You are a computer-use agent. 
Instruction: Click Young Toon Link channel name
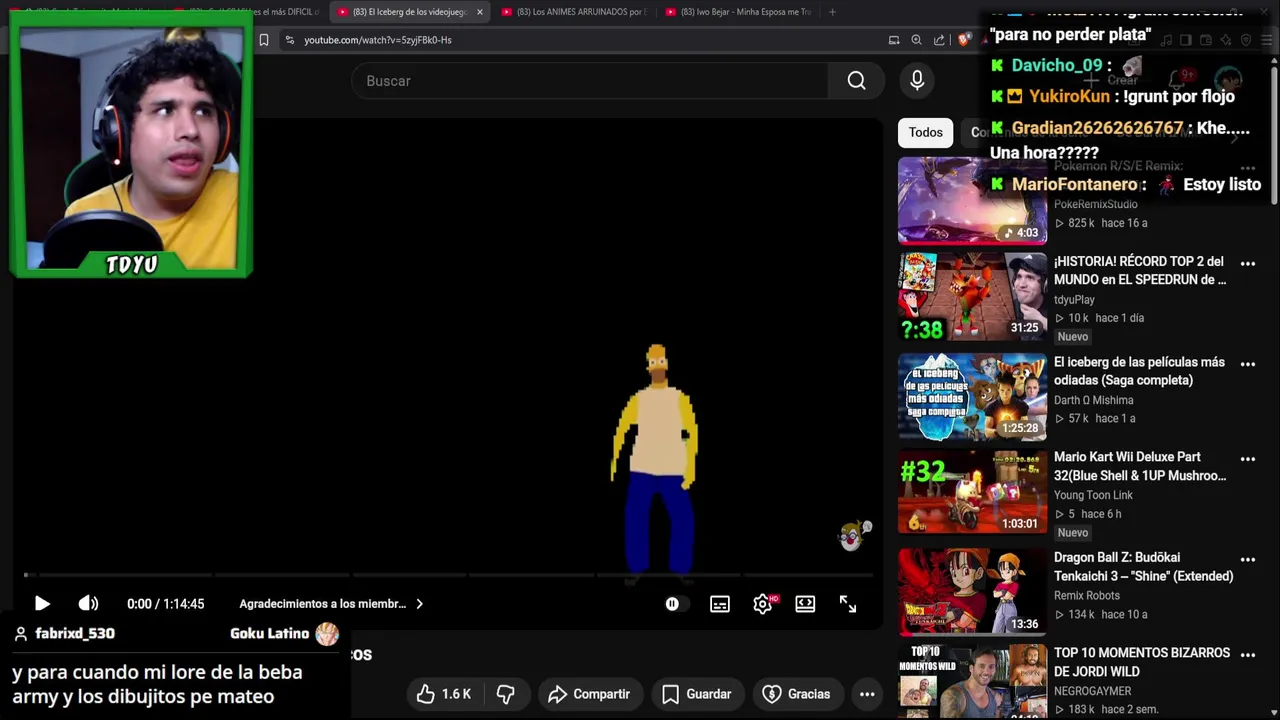1093,495
